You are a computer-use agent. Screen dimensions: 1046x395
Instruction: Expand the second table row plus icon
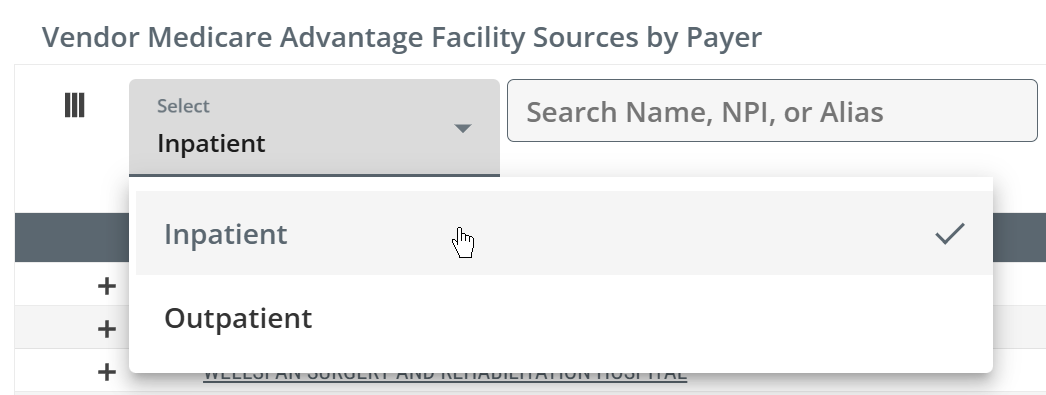[x=107, y=329]
